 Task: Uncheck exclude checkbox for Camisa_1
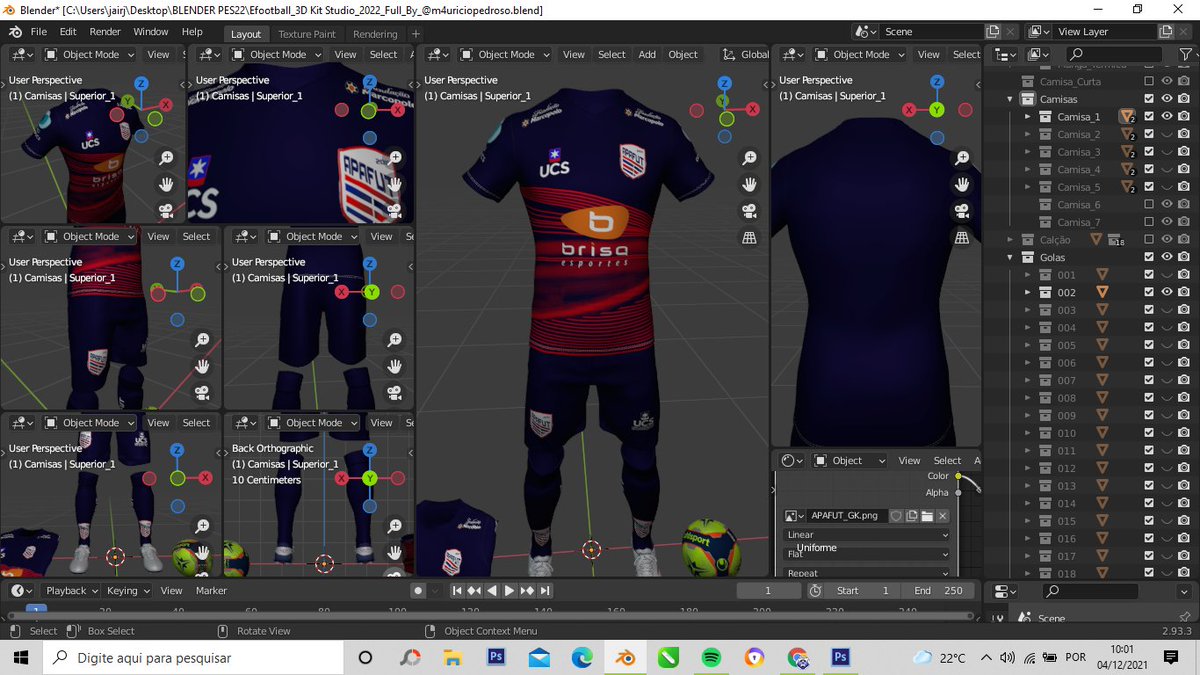[x=1149, y=117]
